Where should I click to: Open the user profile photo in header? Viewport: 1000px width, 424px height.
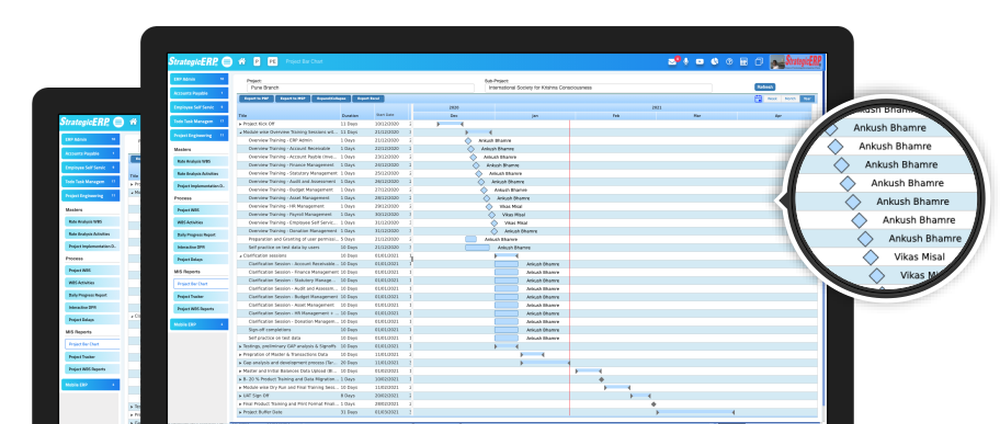pos(777,62)
